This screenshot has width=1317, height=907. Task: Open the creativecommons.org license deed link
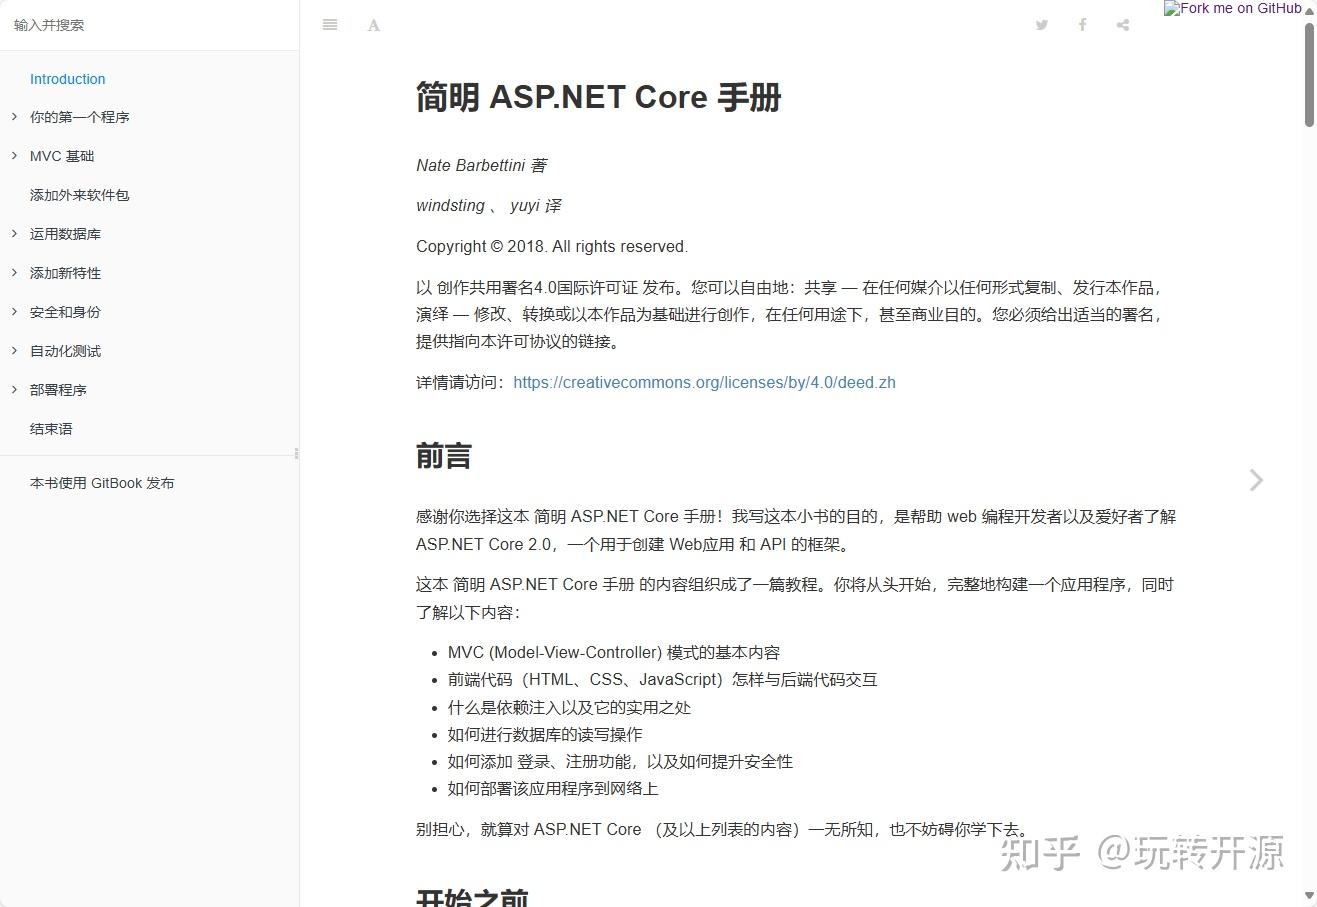click(x=704, y=382)
